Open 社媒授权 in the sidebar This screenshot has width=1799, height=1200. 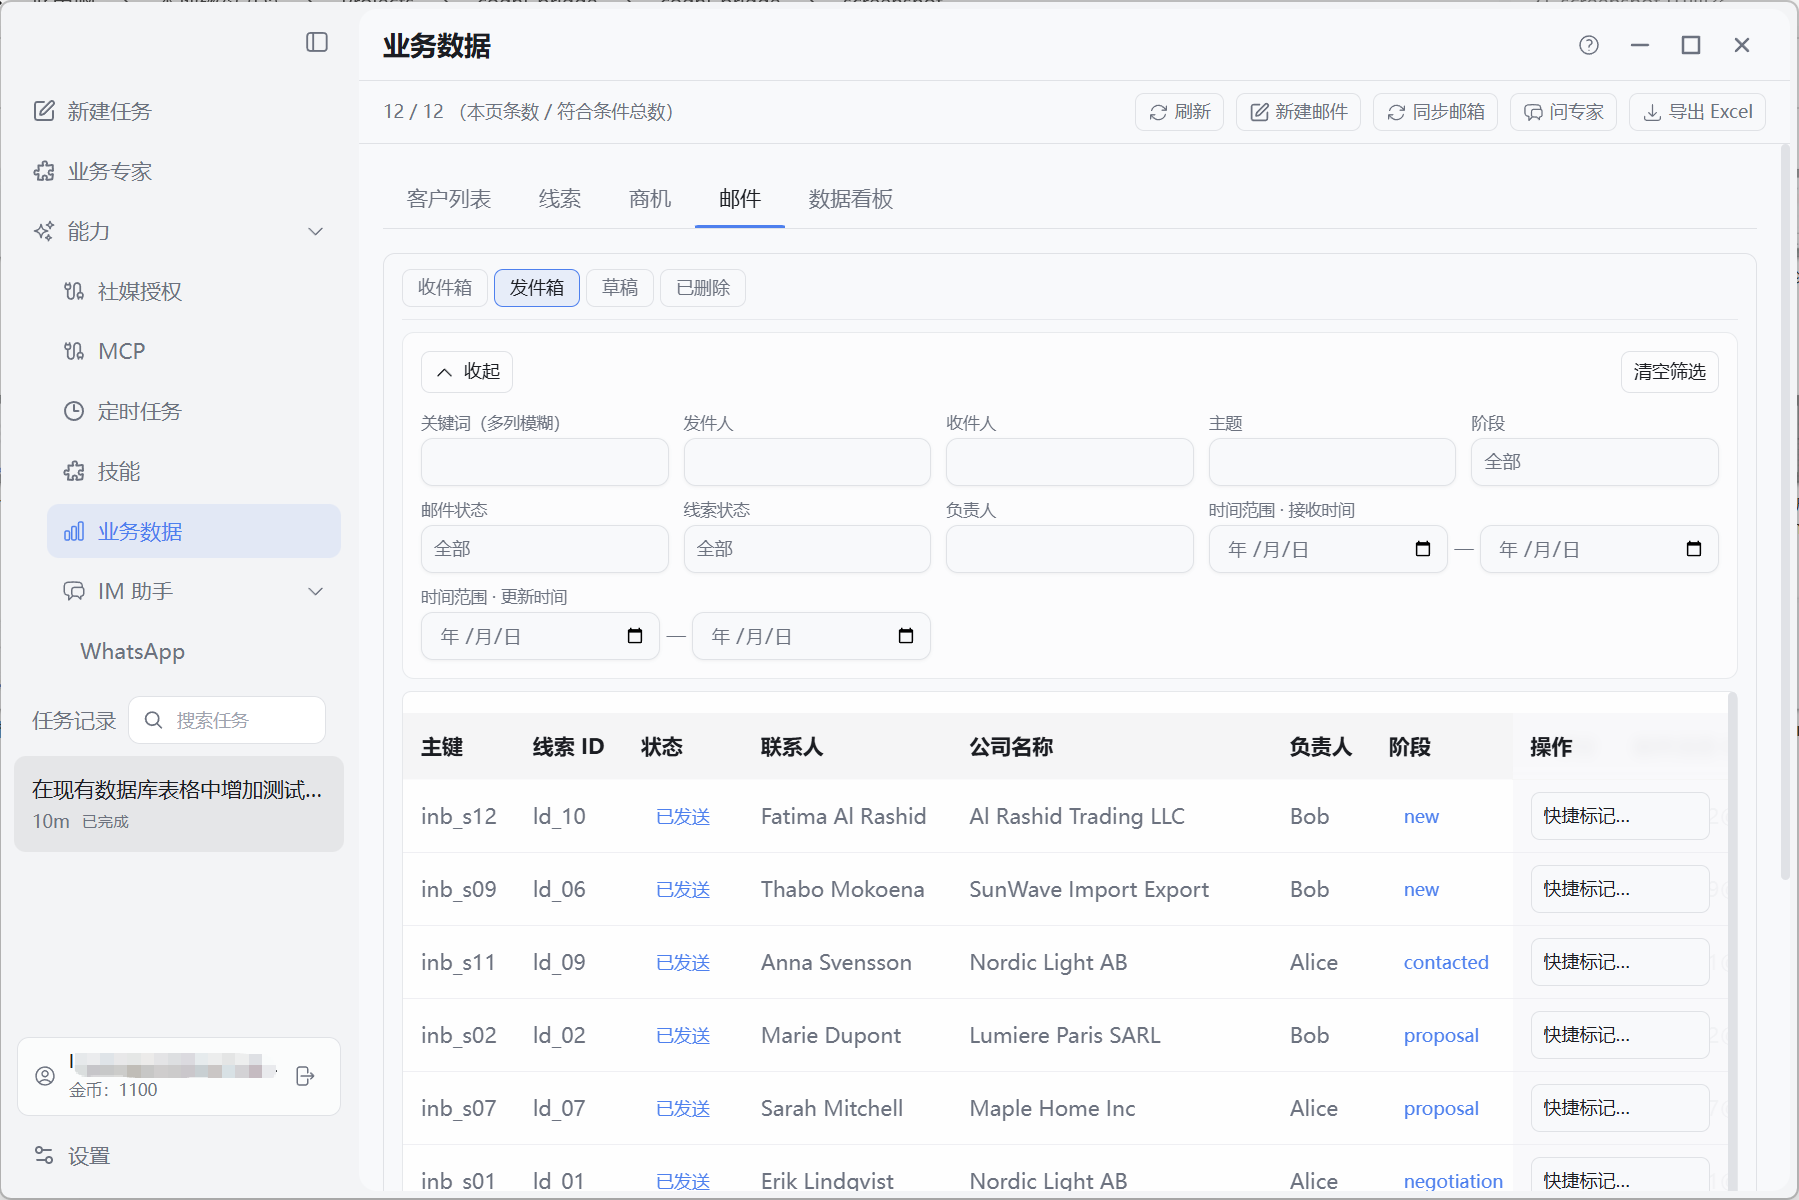(x=122, y=291)
